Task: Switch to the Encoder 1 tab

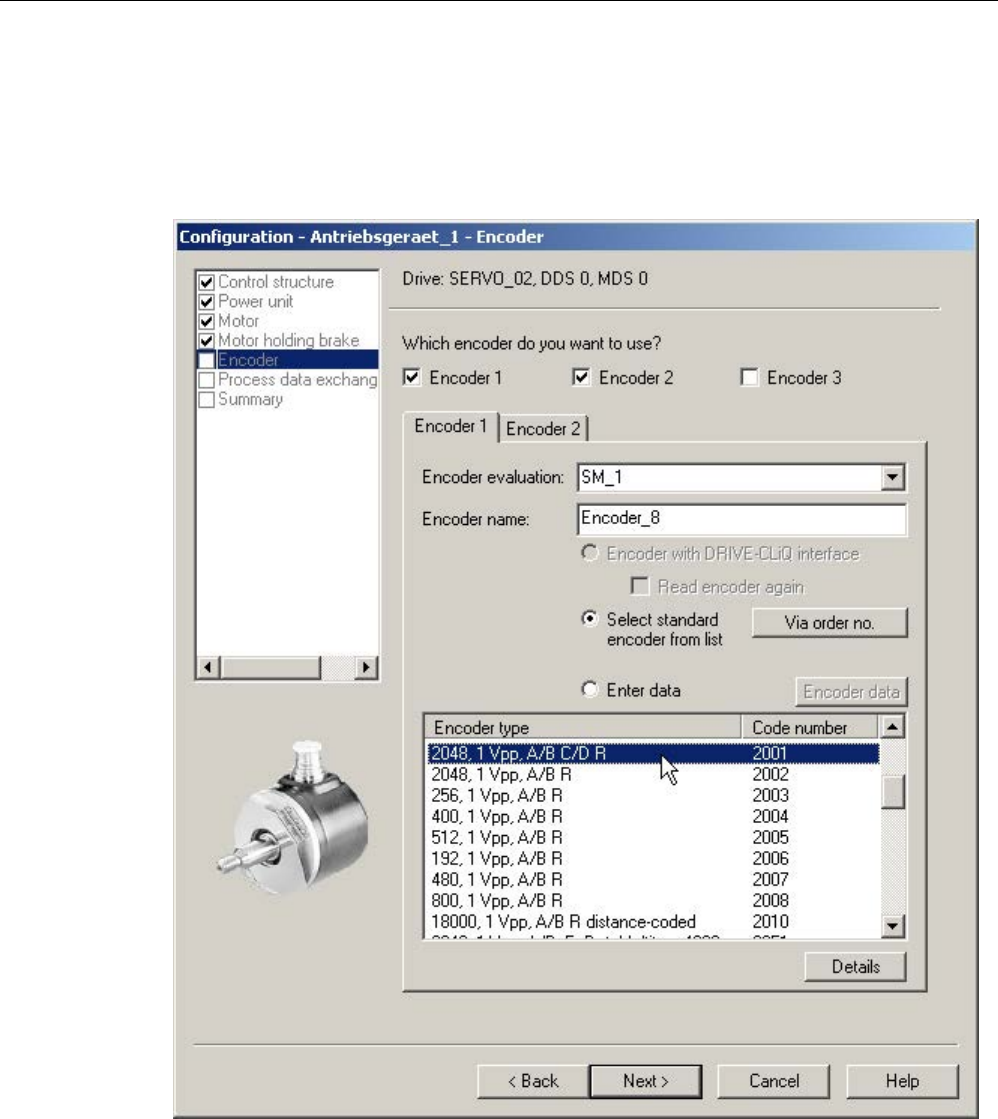Action: tap(450, 427)
